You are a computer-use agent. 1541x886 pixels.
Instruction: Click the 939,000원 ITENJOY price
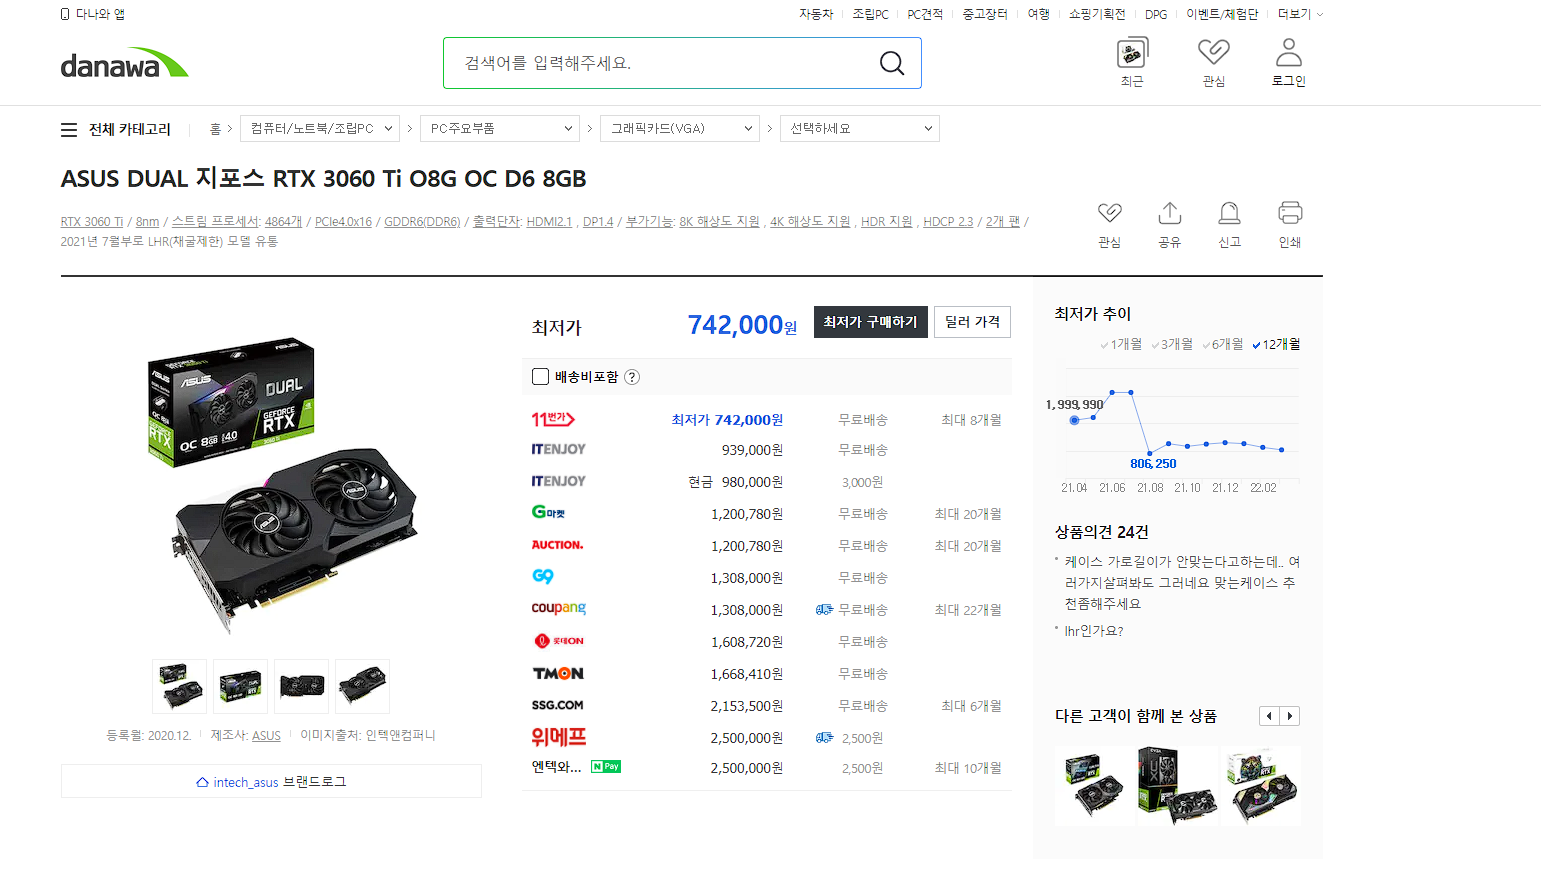(x=752, y=450)
